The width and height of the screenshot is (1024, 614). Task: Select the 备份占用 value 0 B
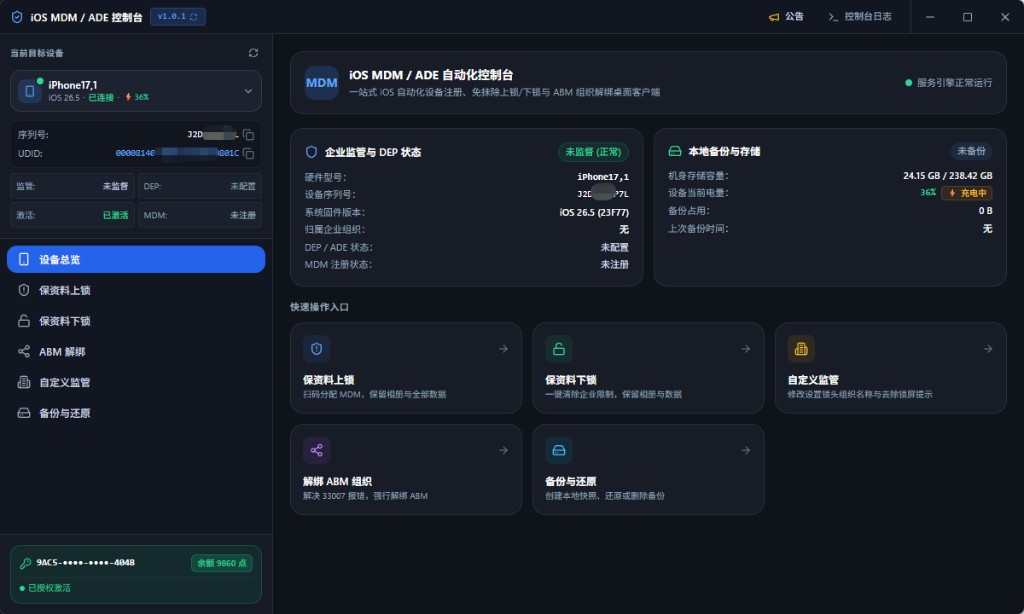tap(985, 210)
